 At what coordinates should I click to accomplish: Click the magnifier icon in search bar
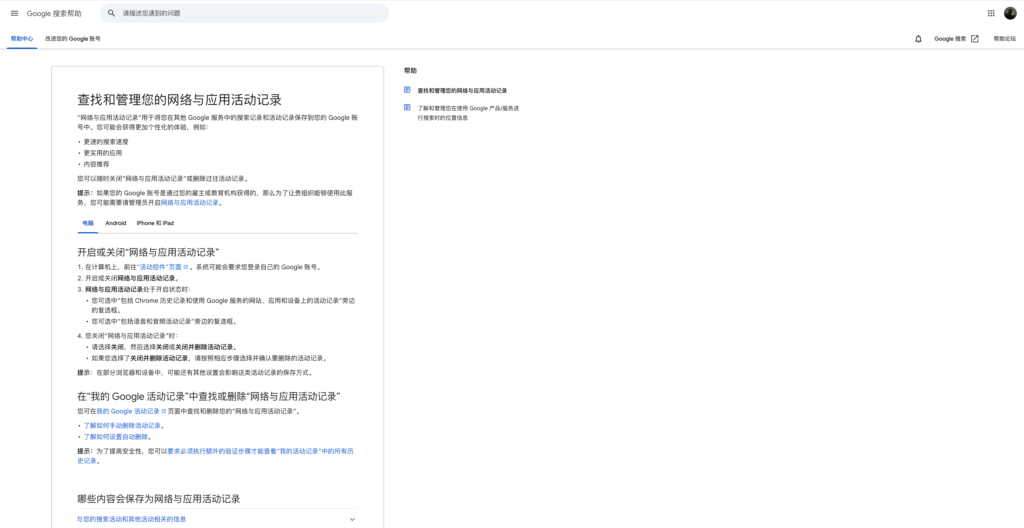click(111, 13)
